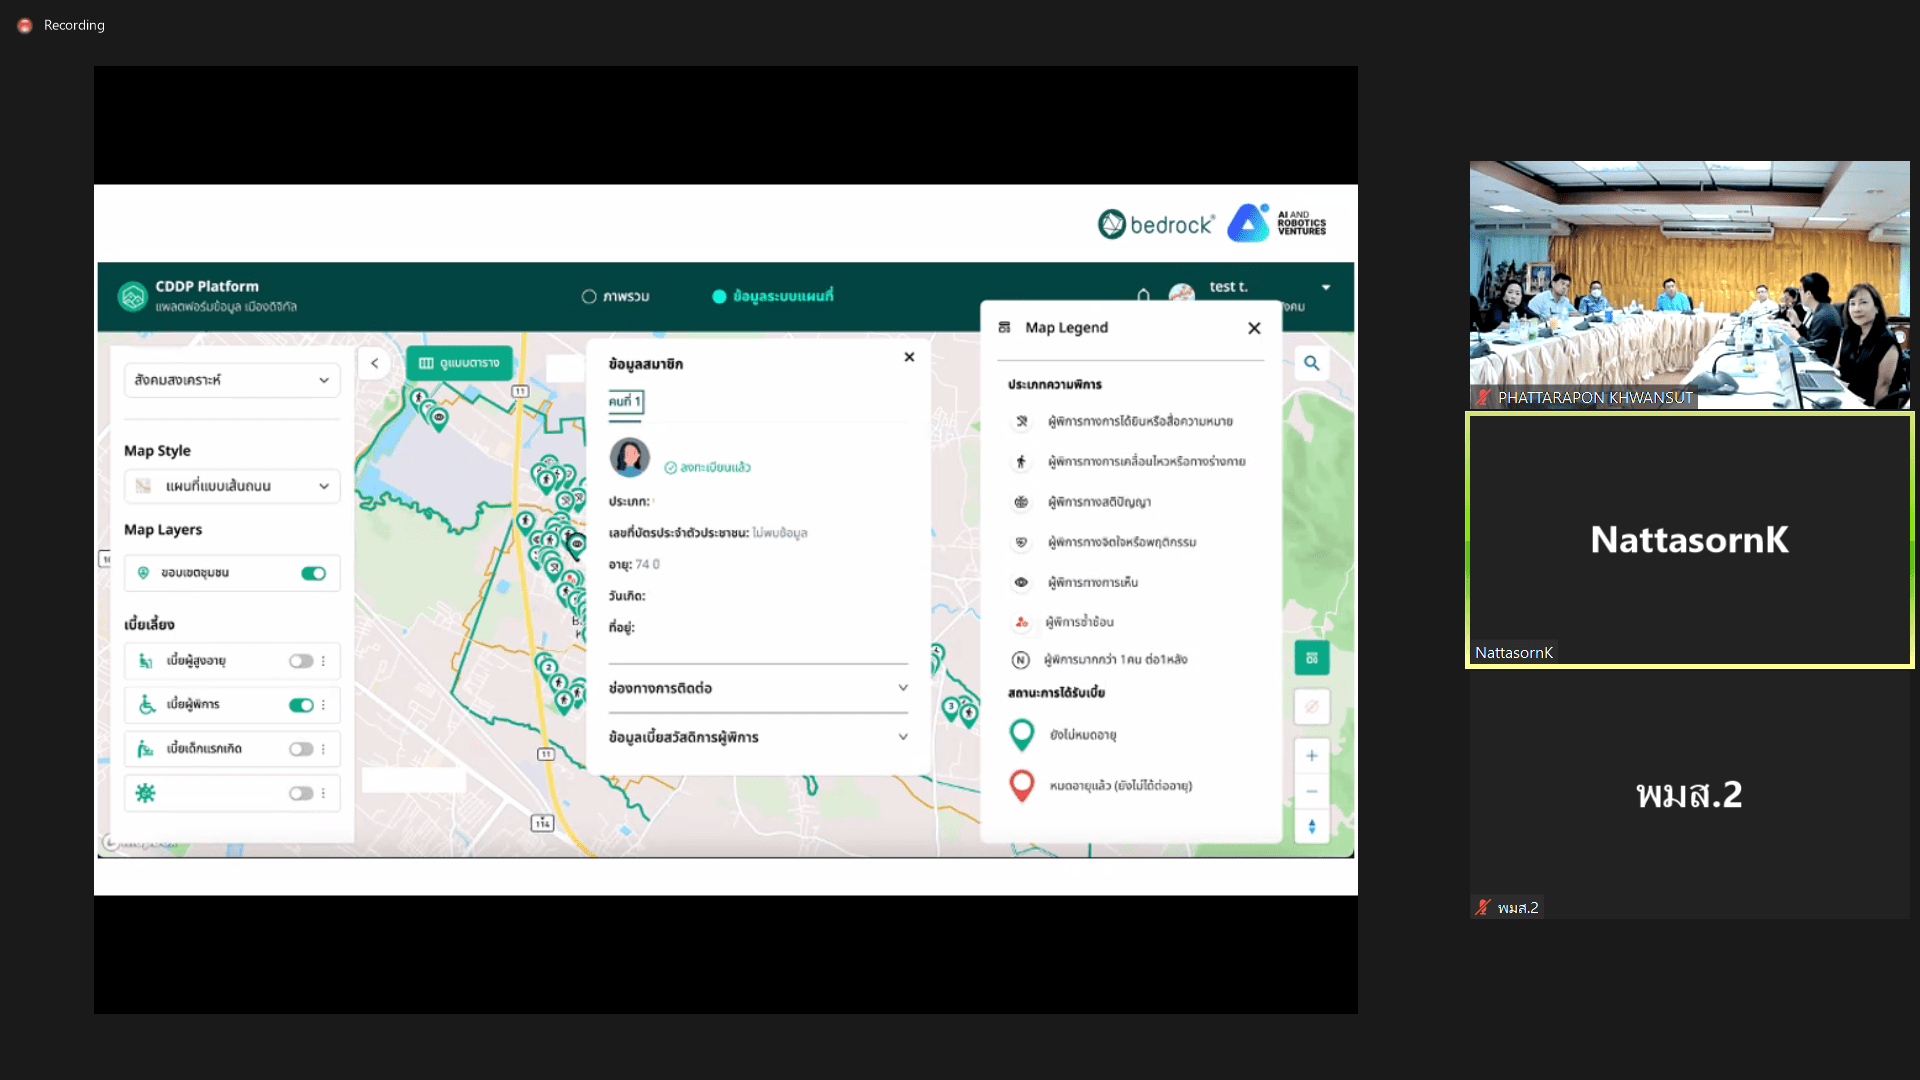Open the สังคมสงเคราะห์ category dropdown
The height and width of the screenshot is (1080, 1920).
232,380
